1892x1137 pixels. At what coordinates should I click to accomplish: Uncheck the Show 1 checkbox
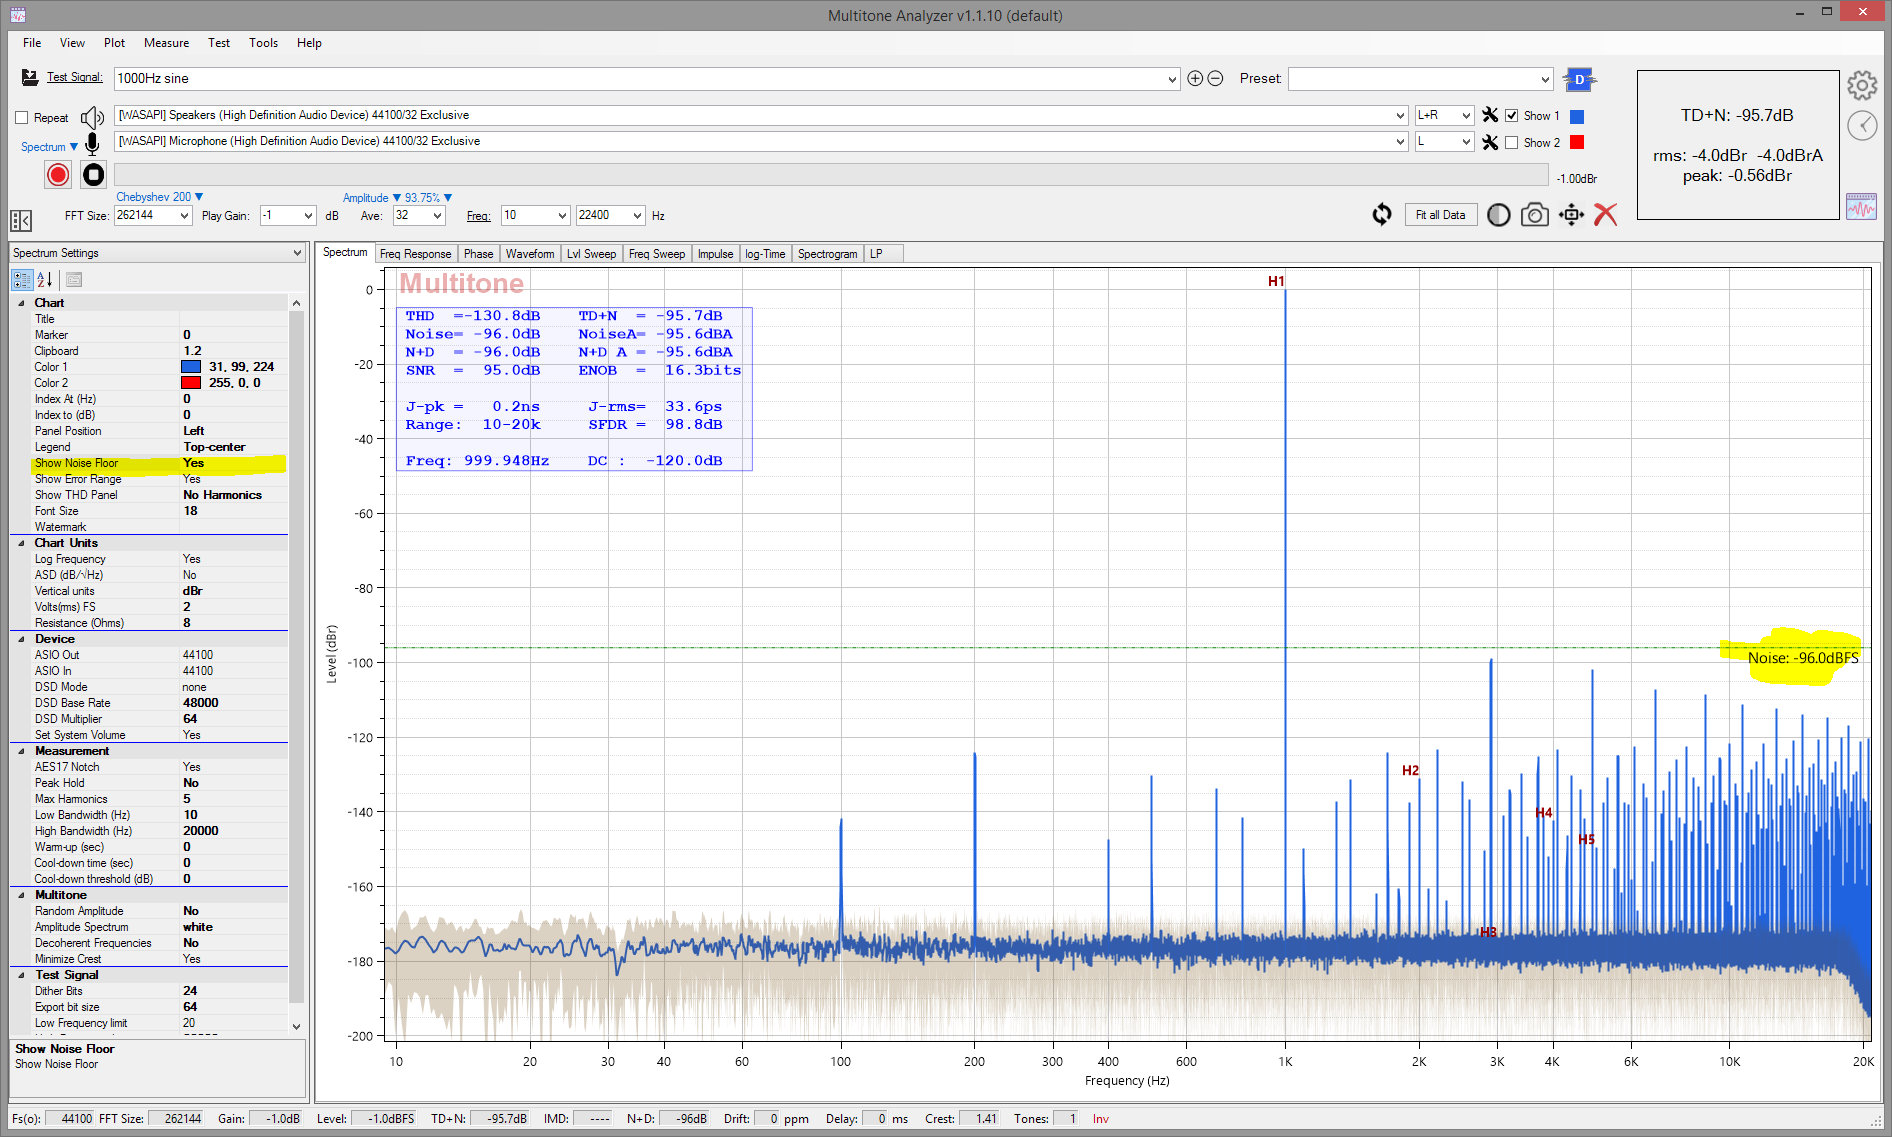point(1512,116)
